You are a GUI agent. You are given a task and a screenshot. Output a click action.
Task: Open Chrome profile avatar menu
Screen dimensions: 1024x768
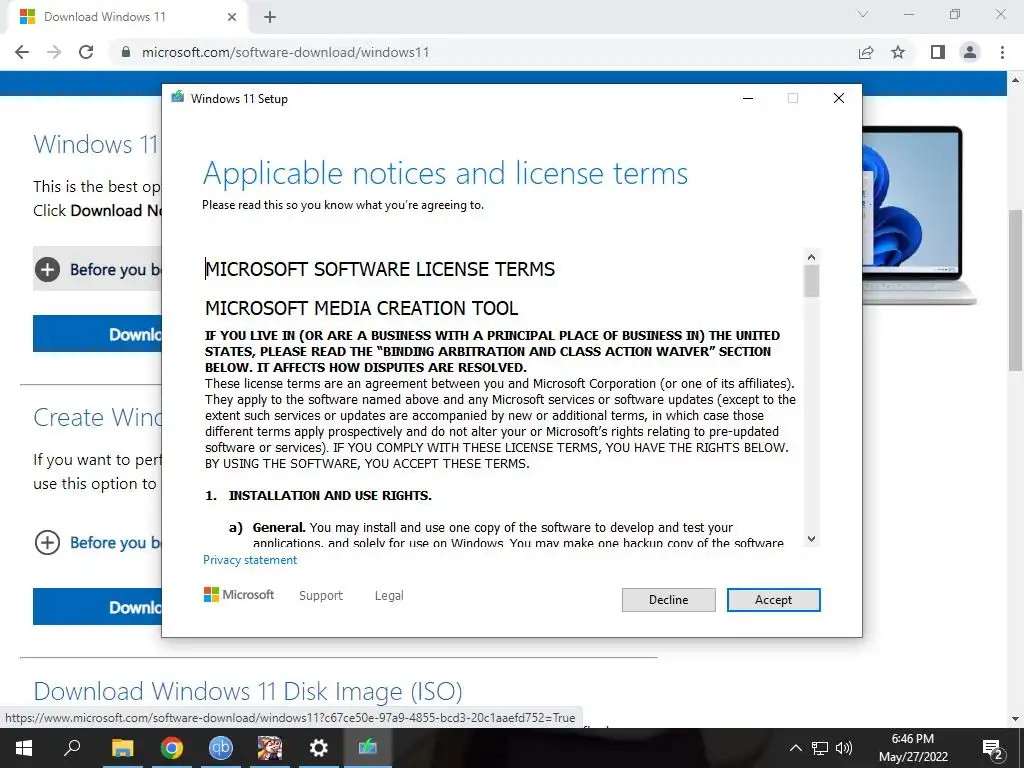970,52
